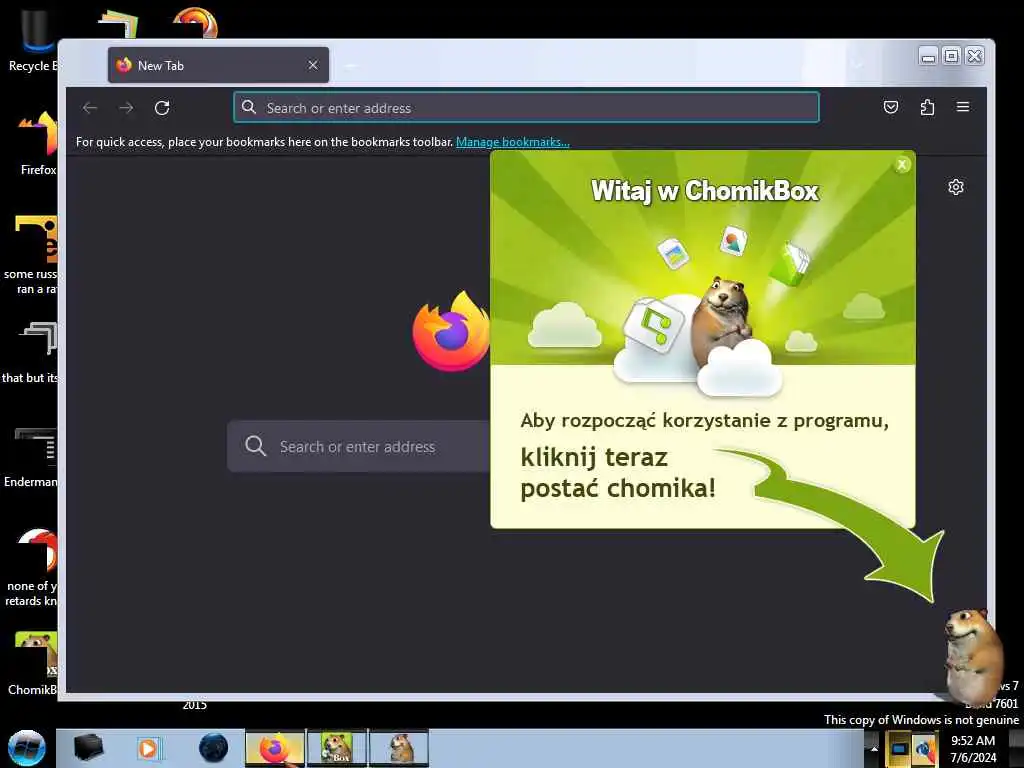Viewport: 1024px width, 768px height.
Task: Close the ChomikBox welcome popup
Action: click(902, 165)
